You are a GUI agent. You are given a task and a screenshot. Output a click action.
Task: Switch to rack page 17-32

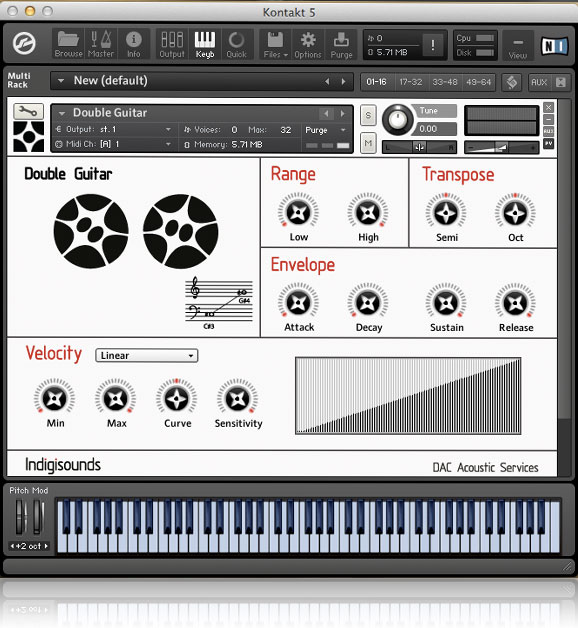[x=411, y=82]
